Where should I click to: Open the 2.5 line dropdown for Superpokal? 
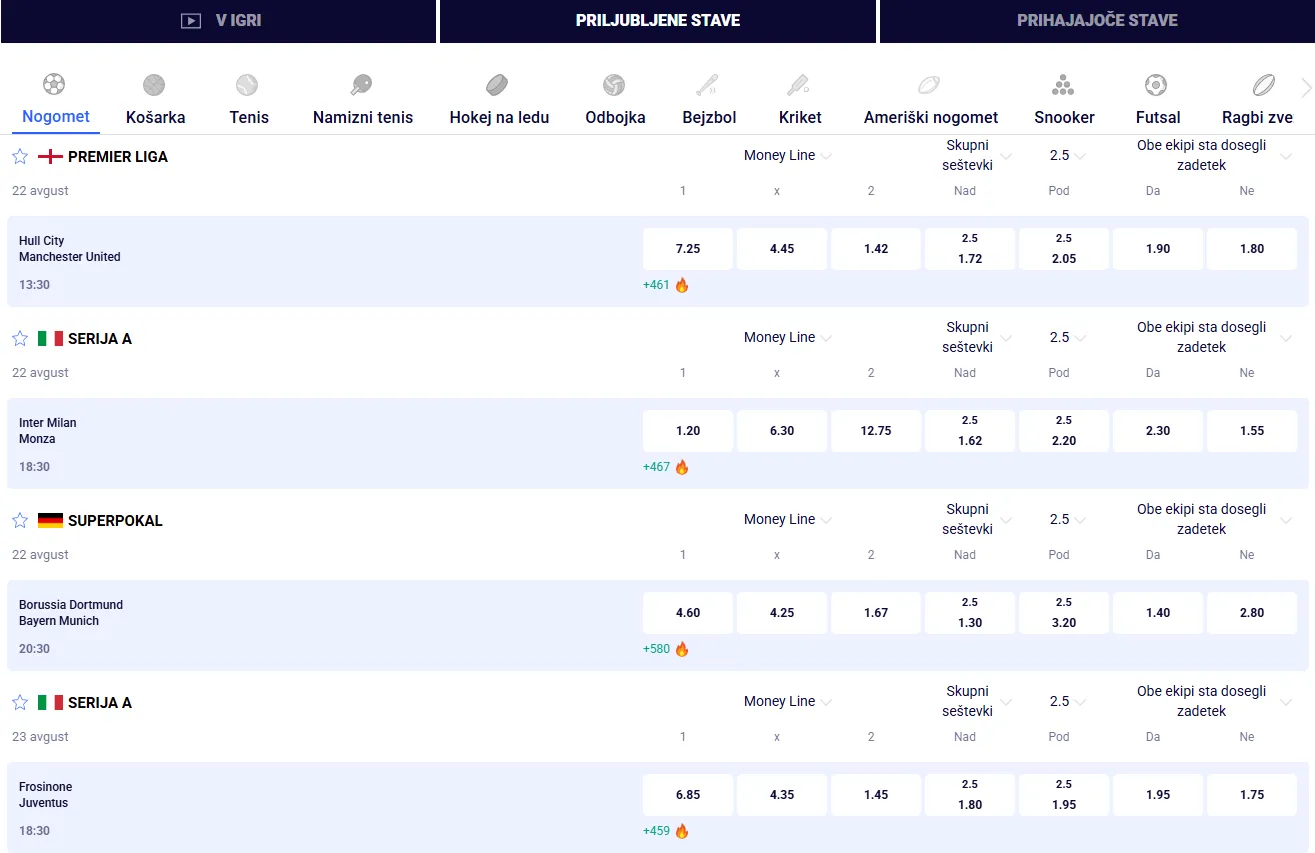[x=1068, y=519]
